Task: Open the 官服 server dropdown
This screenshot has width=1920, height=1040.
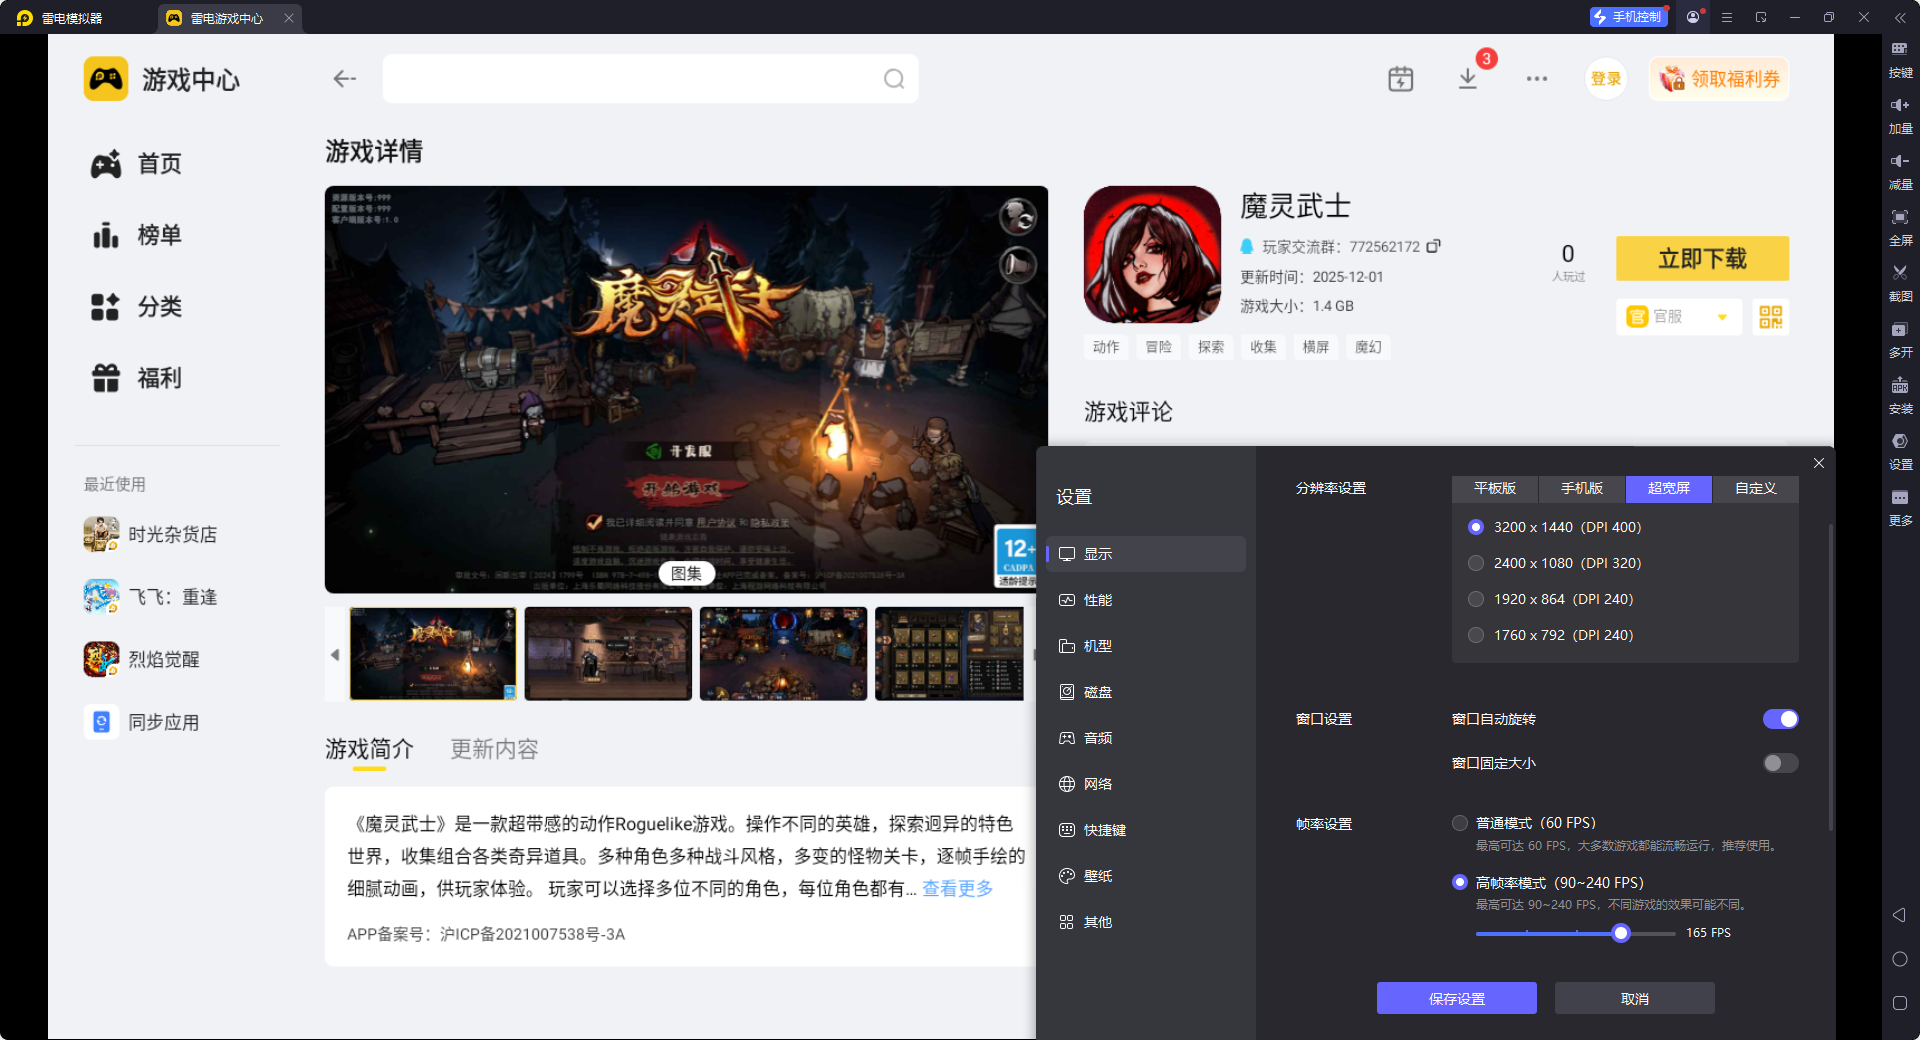Action: pos(1678,316)
